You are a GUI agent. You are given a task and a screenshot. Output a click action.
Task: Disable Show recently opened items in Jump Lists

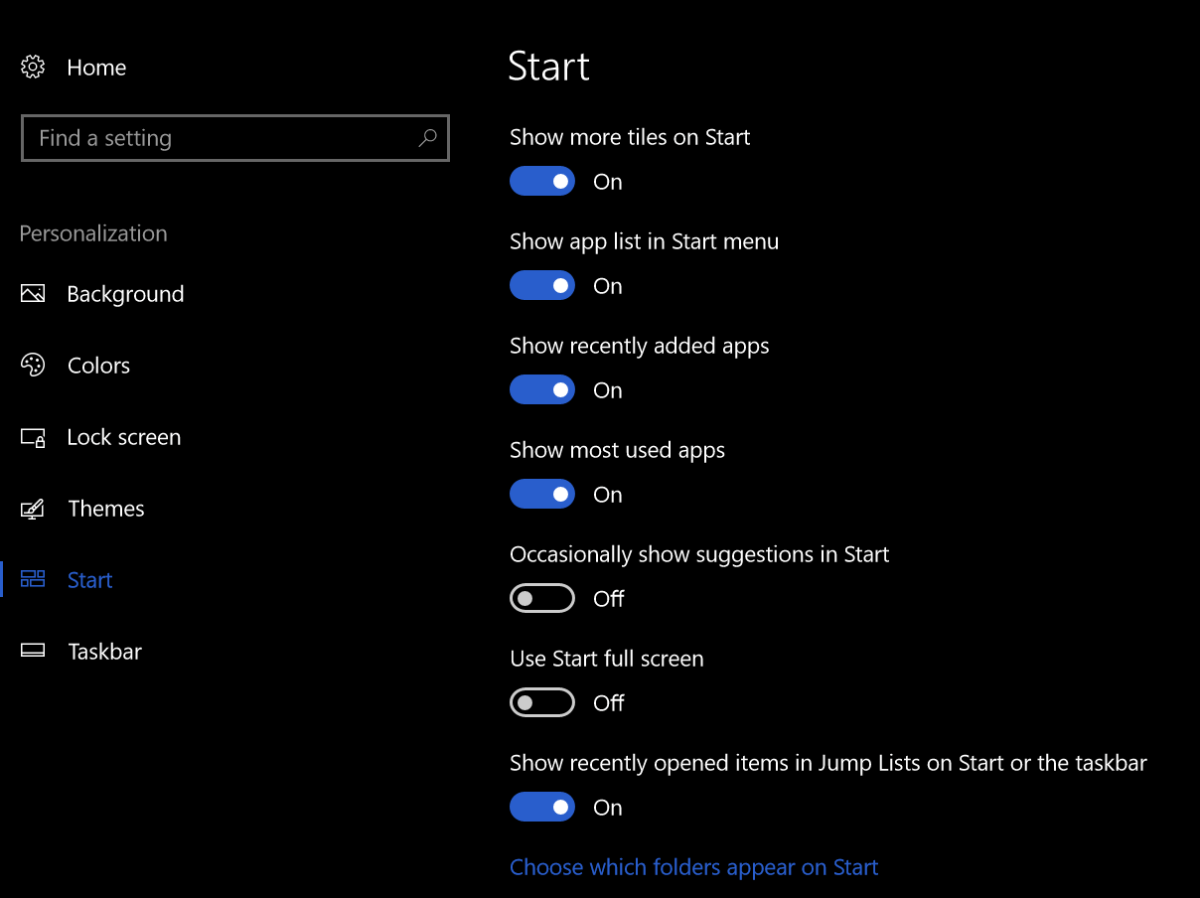542,806
